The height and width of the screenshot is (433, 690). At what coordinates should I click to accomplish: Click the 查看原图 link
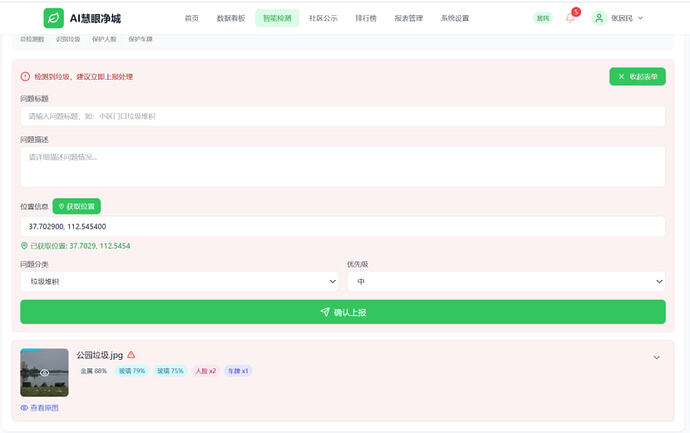[40, 407]
